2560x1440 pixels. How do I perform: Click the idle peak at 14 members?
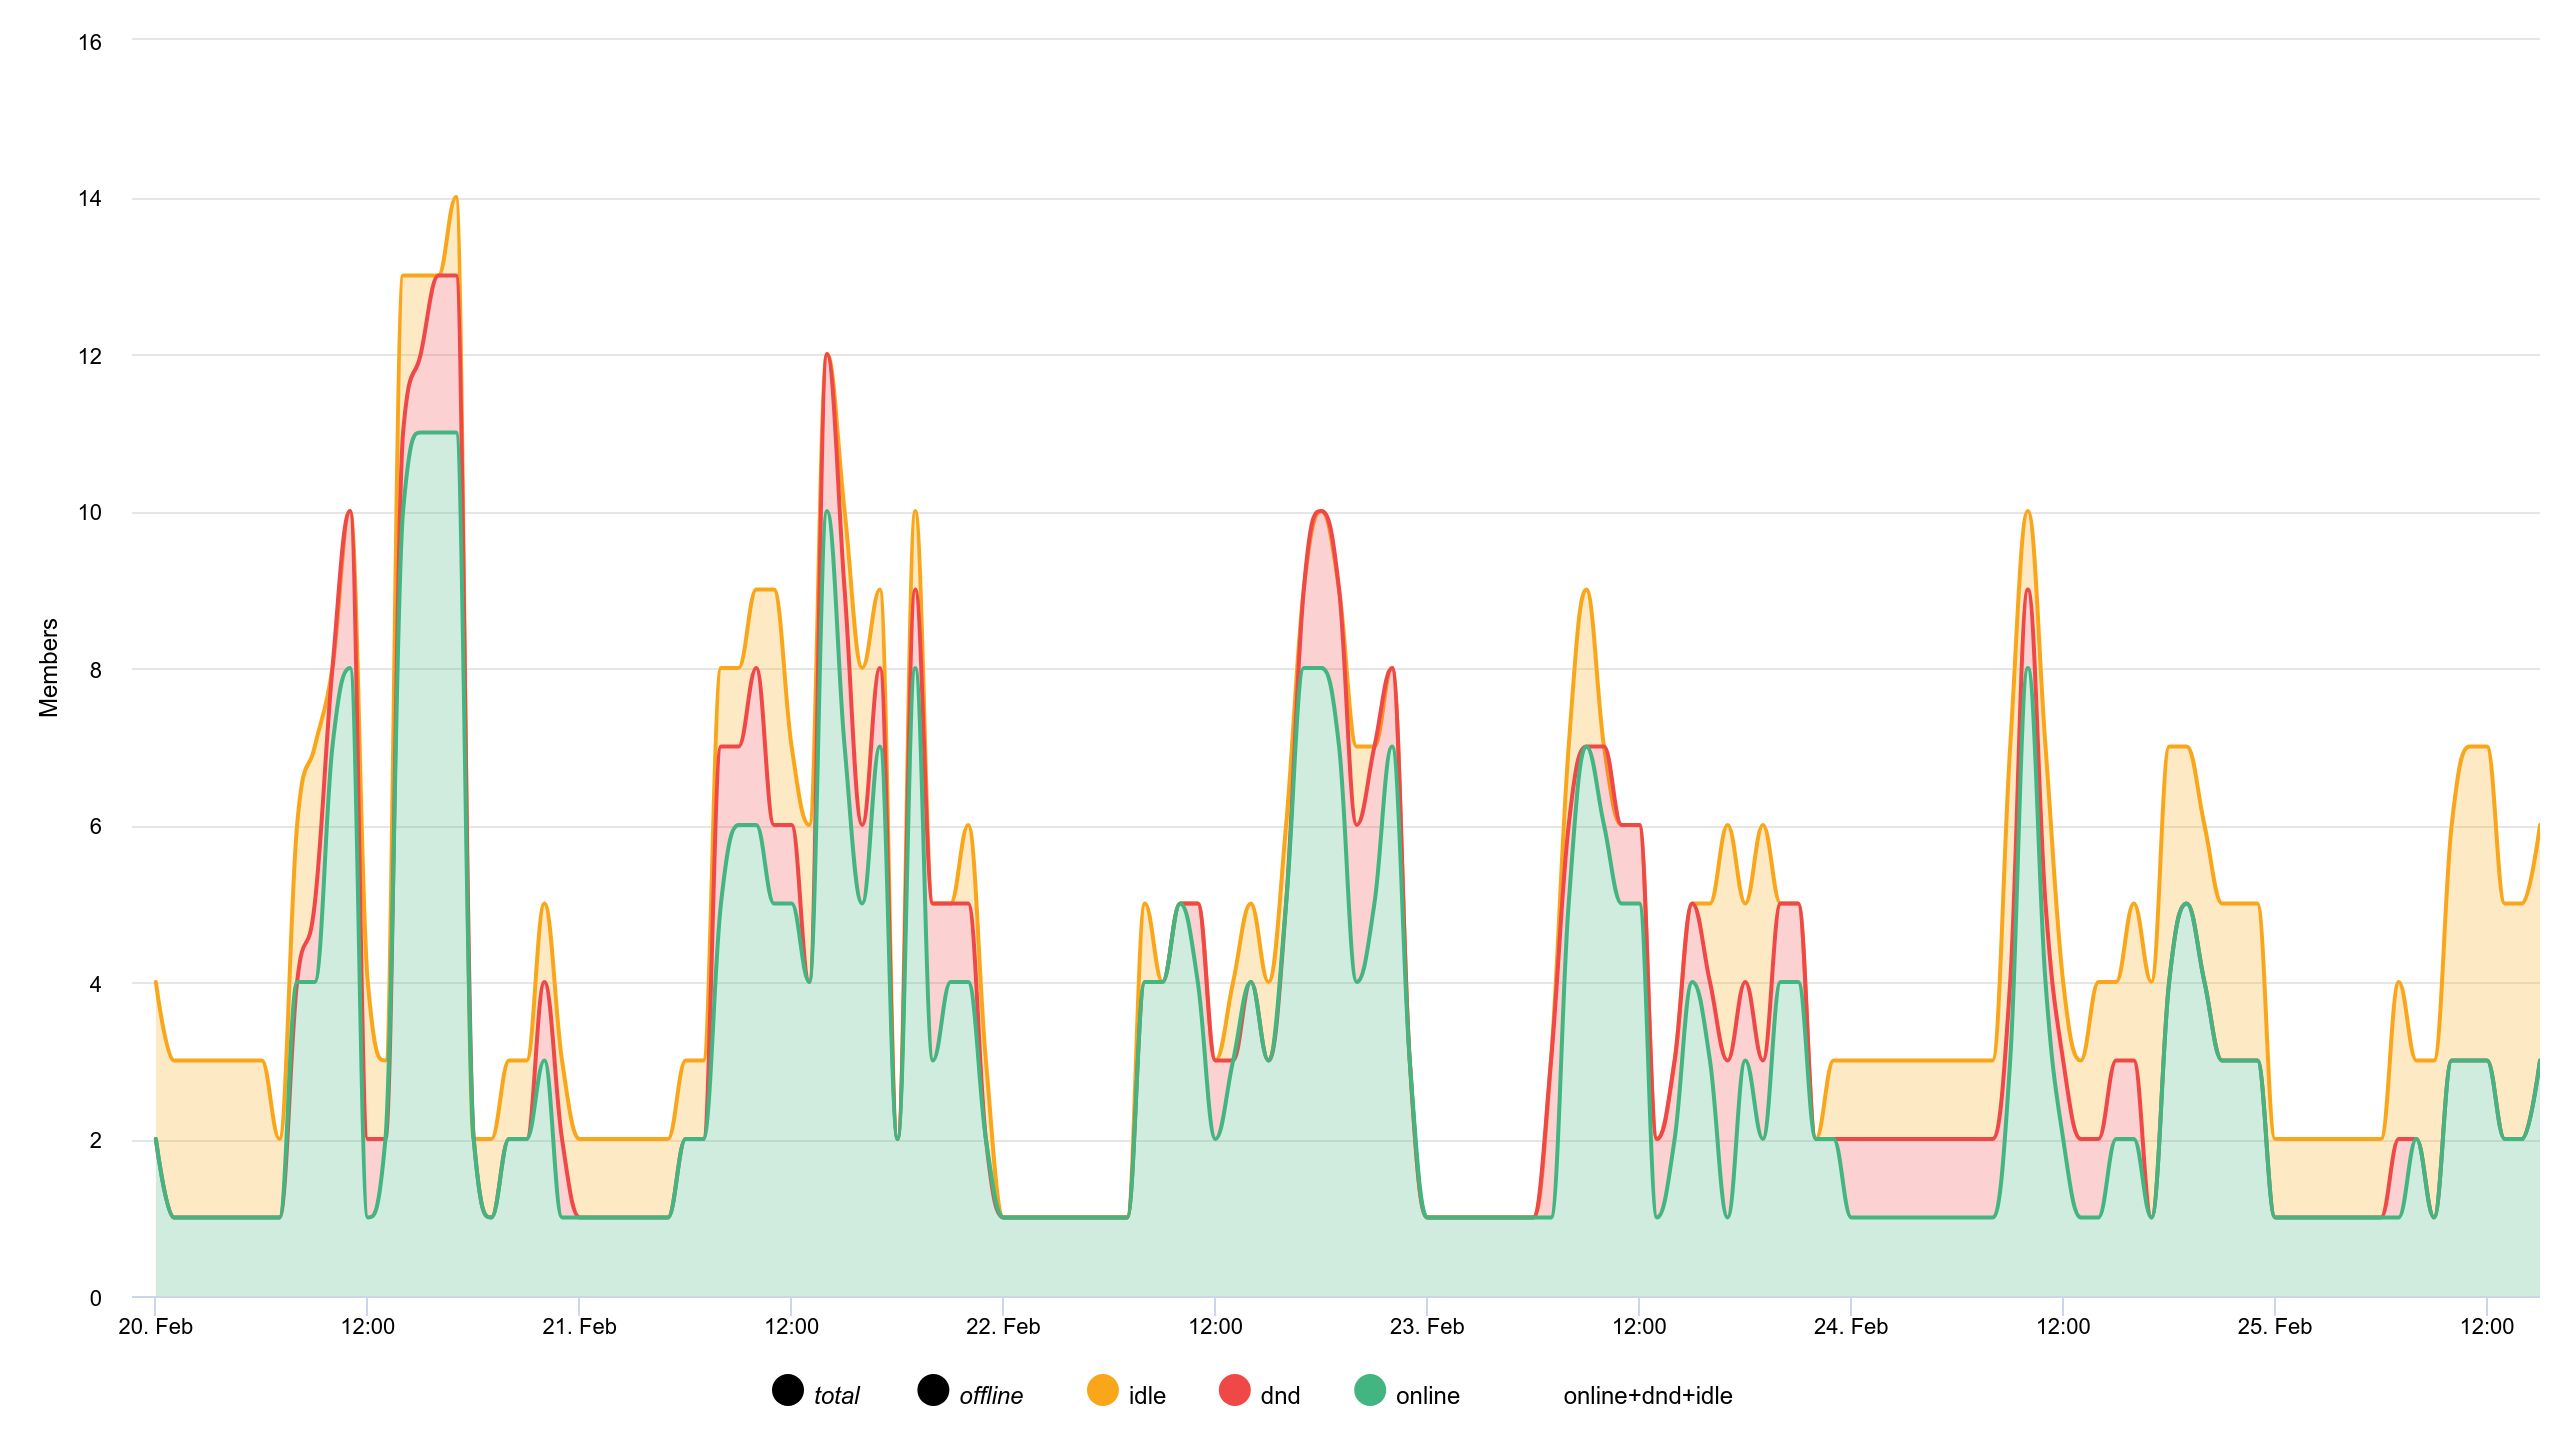point(455,198)
